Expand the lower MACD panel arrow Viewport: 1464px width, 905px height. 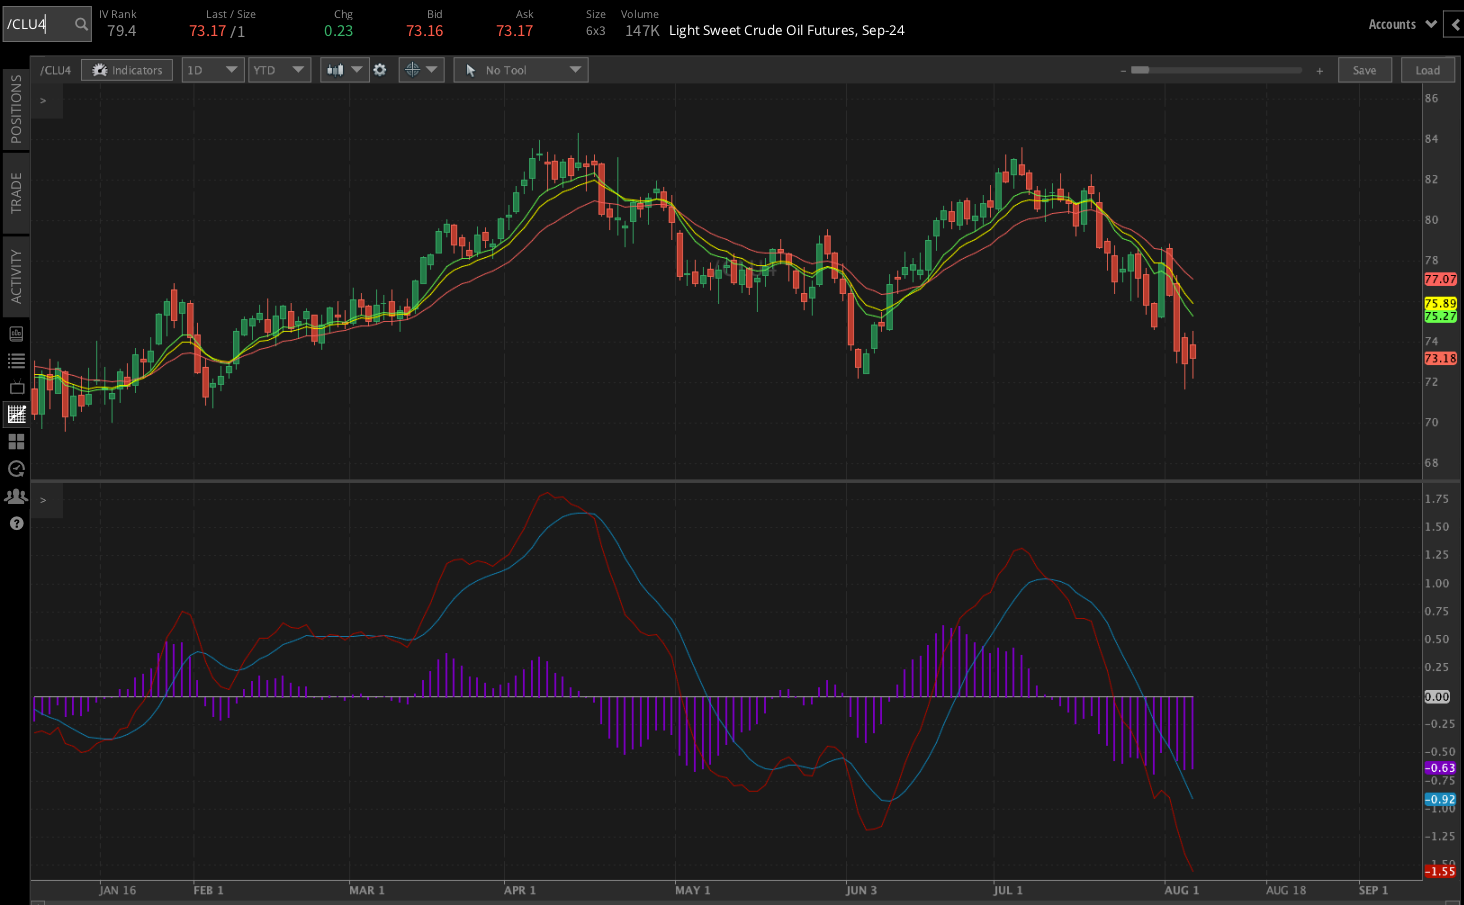coord(43,500)
